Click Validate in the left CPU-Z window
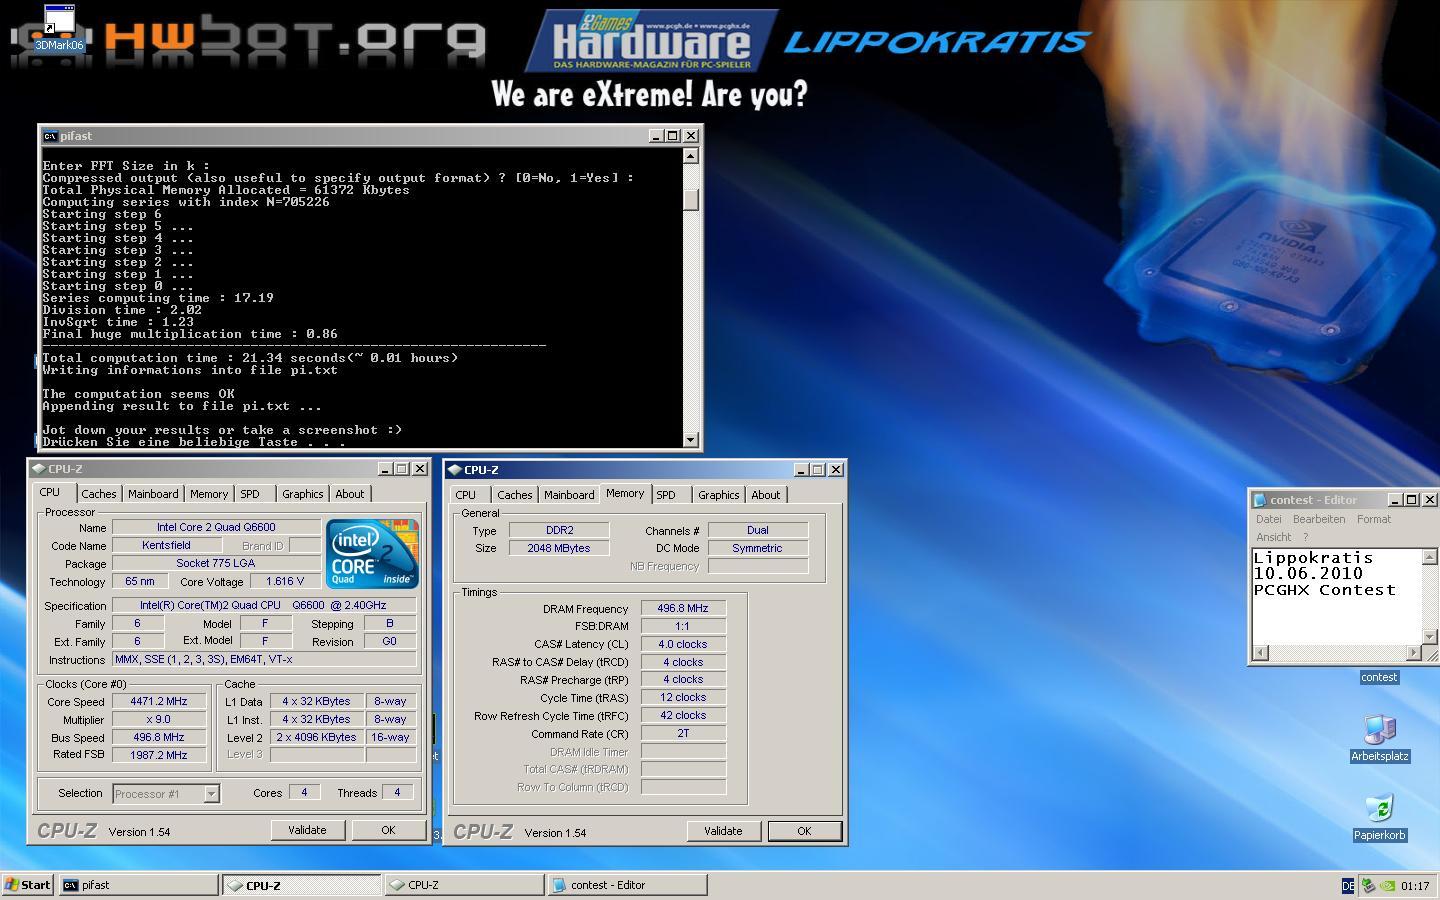The height and width of the screenshot is (900, 1440). (x=307, y=830)
